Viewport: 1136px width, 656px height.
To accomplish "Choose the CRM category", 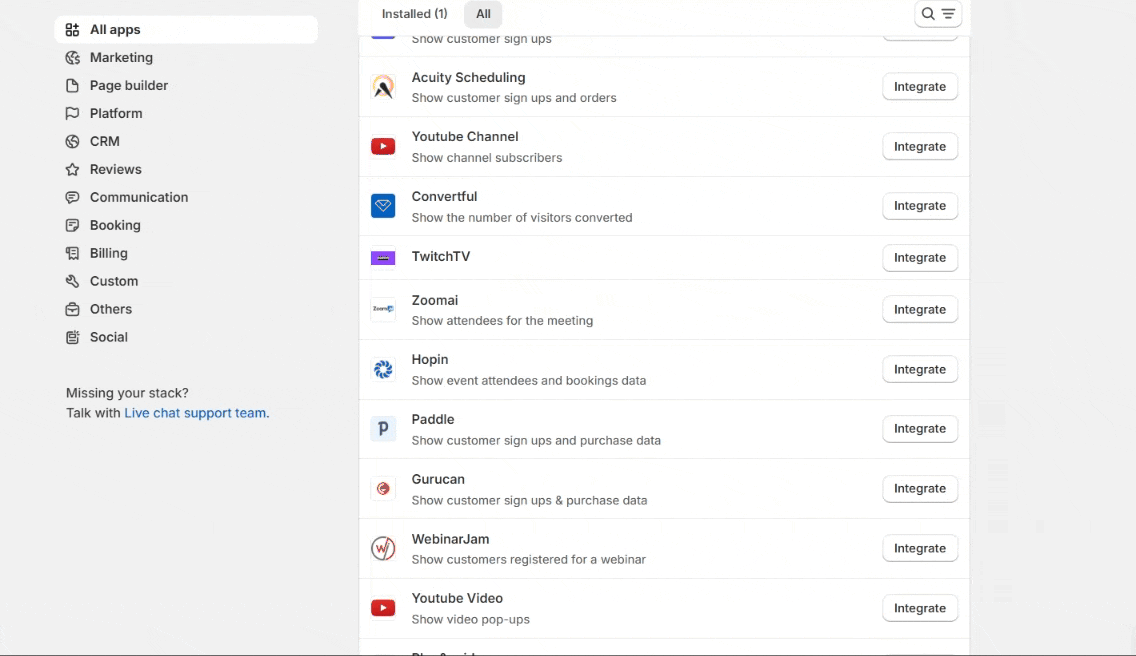I will tap(104, 142).
